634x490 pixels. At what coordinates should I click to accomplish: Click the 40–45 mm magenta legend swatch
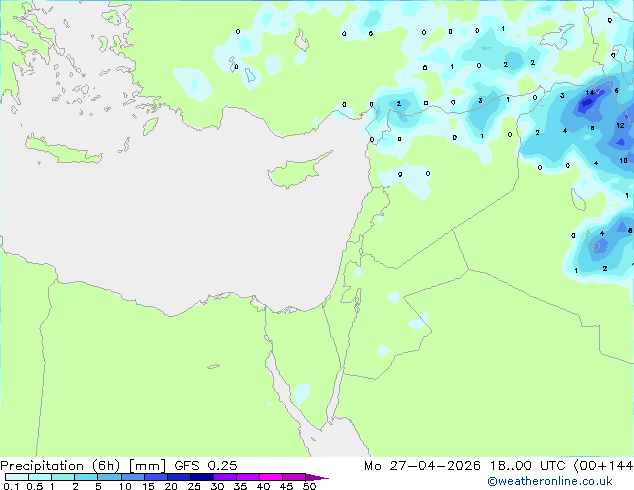point(271,477)
